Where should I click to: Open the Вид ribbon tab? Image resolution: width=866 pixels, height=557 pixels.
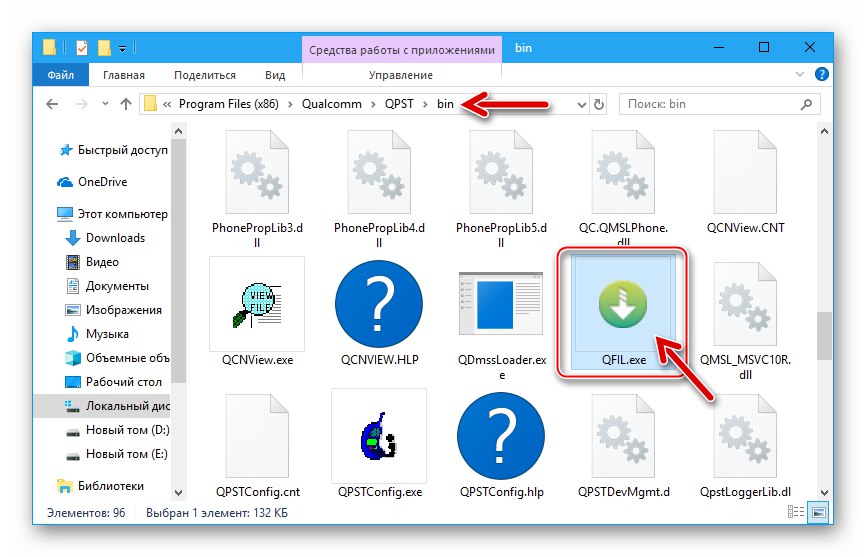click(275, 75)
